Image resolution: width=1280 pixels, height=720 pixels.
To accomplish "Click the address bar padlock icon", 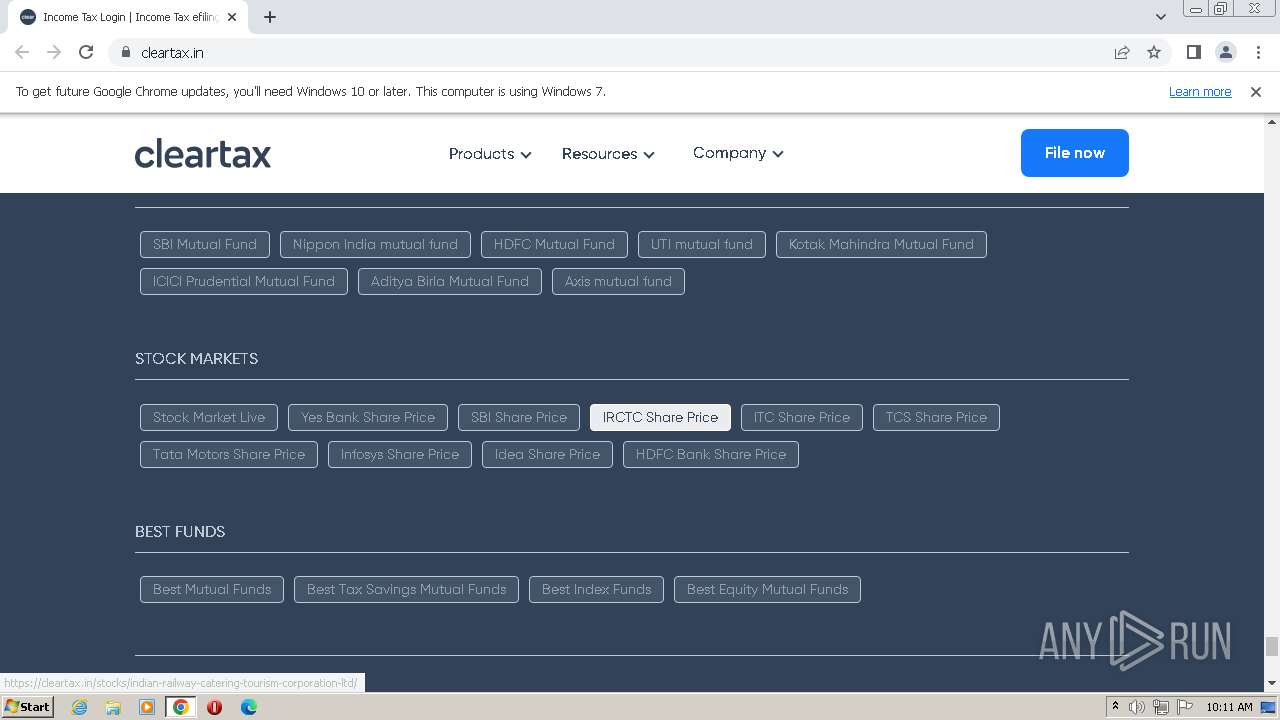I will 125,52.
